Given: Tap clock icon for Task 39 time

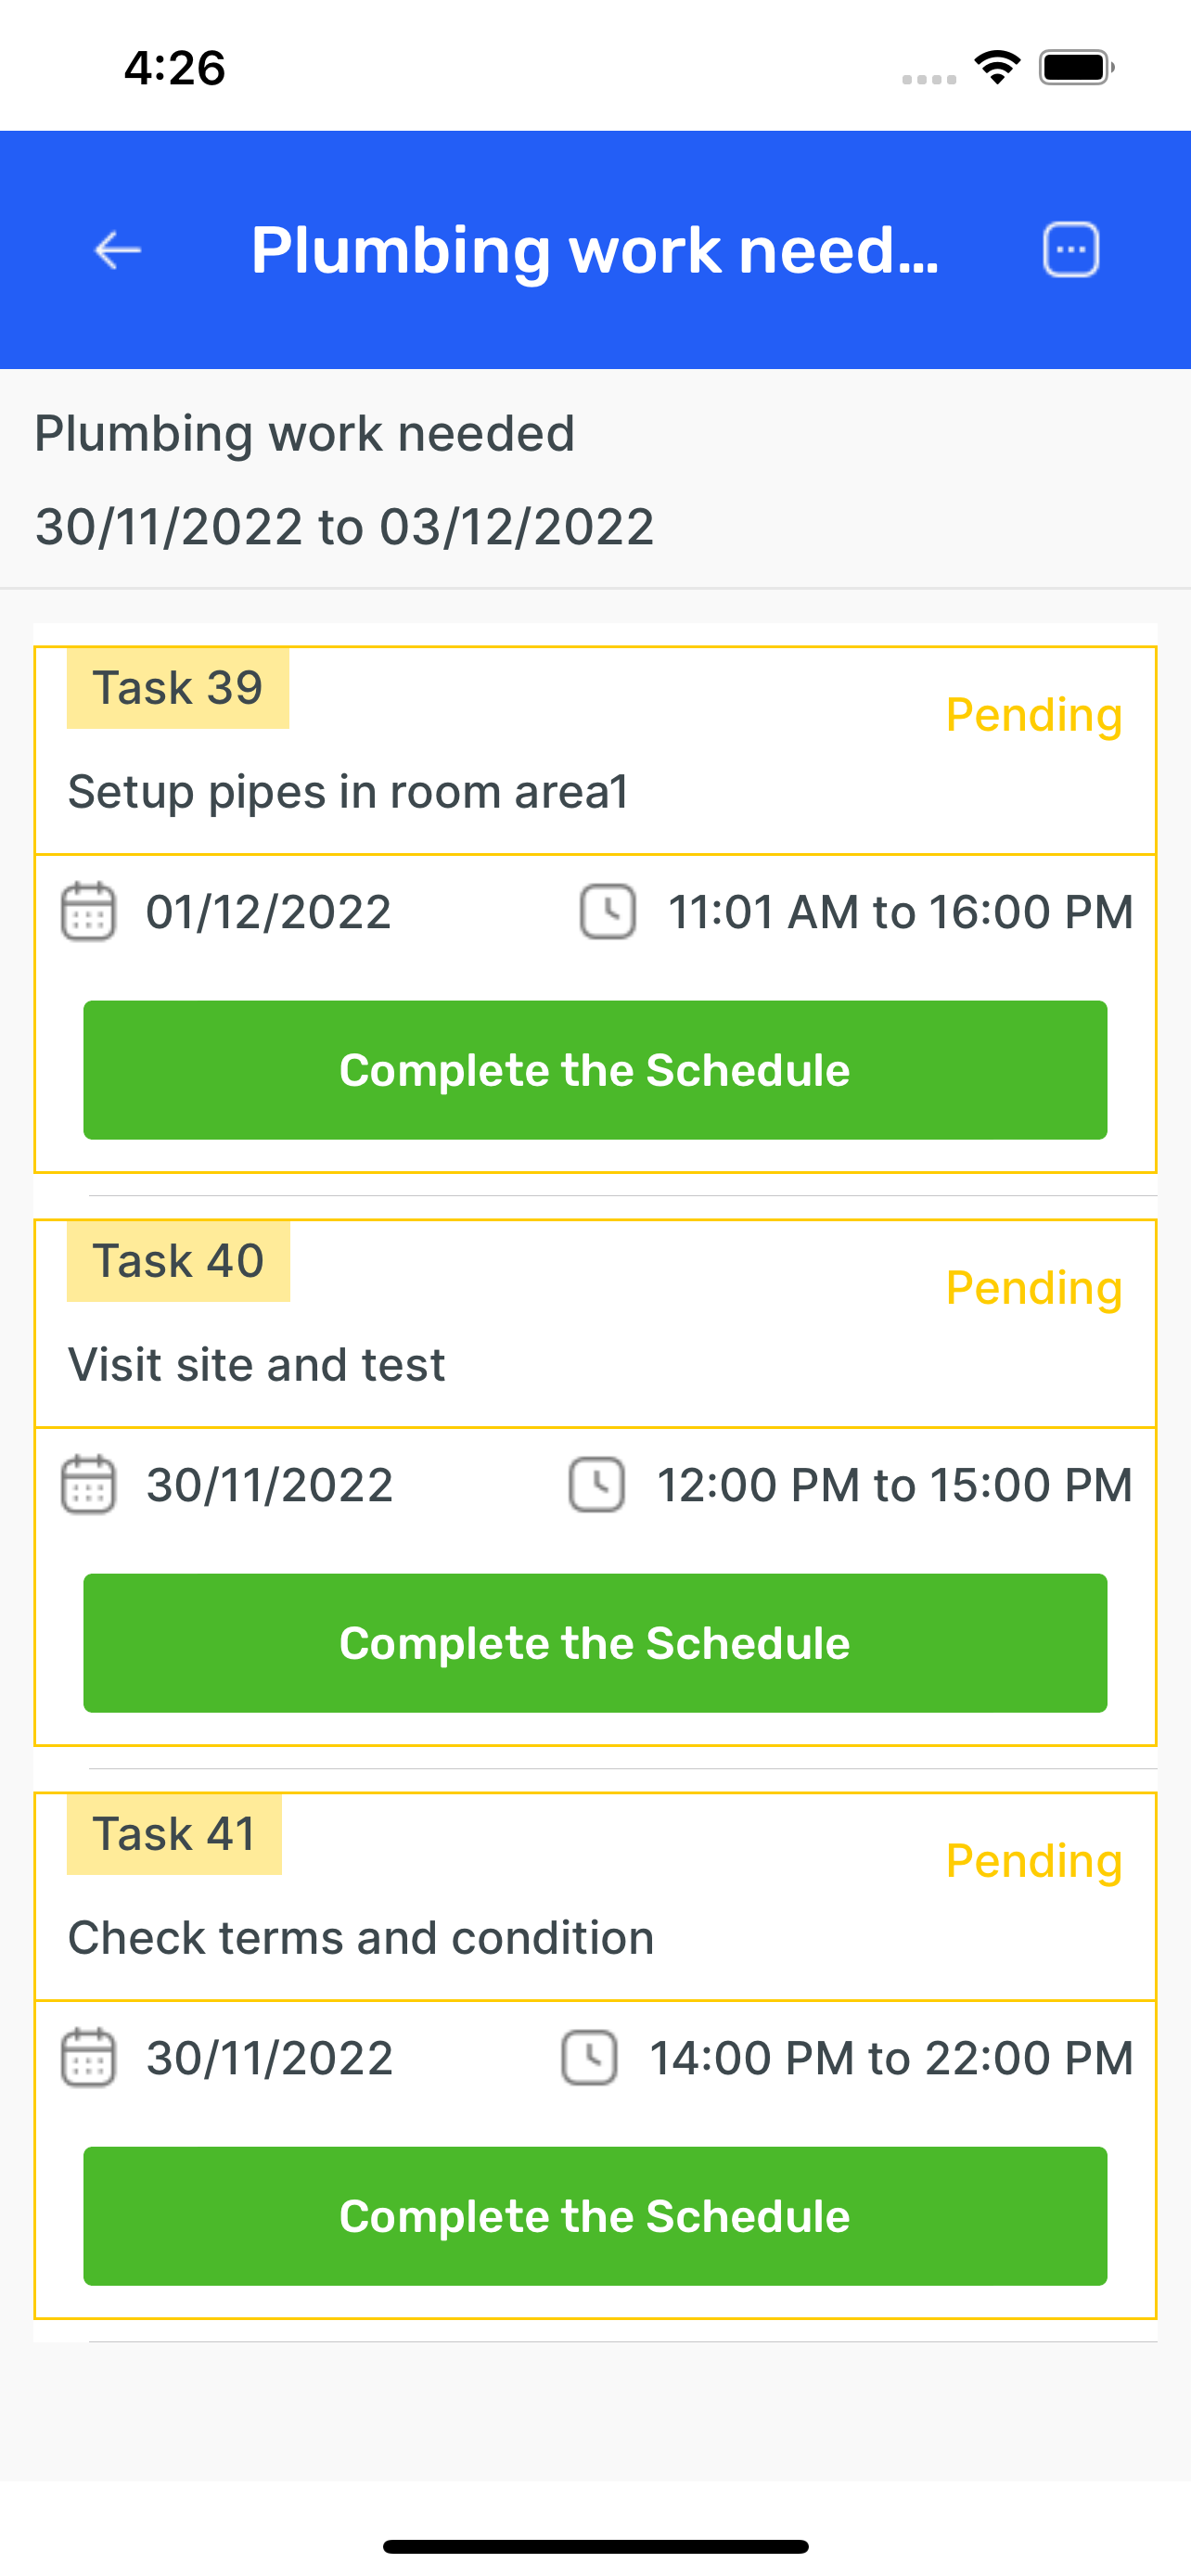Looking at the screenshot, I should click(x=607, y=911).
